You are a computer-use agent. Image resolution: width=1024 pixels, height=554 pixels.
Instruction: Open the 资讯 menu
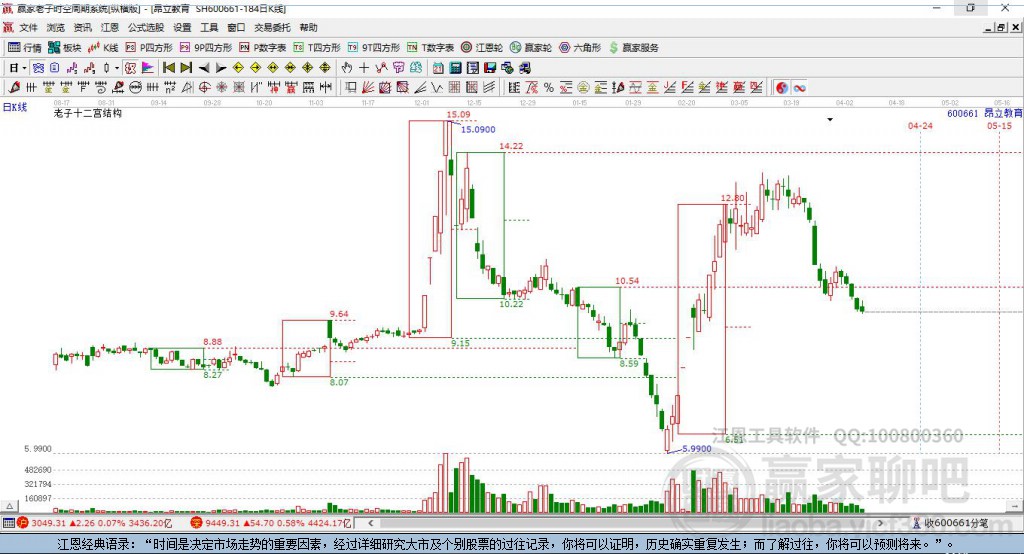point(82,27)
